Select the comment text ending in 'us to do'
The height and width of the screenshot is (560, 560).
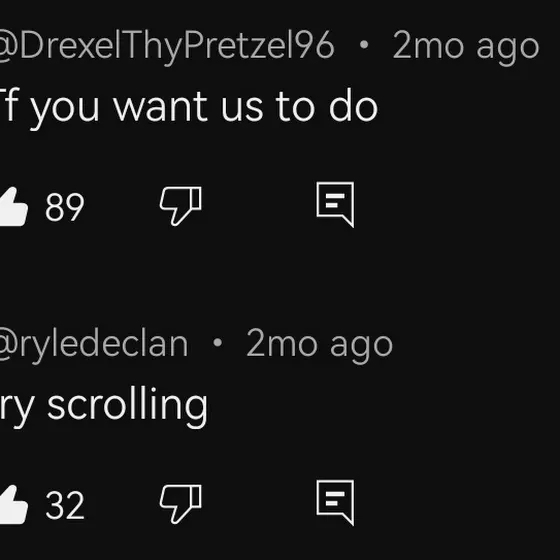coord(188,108)
